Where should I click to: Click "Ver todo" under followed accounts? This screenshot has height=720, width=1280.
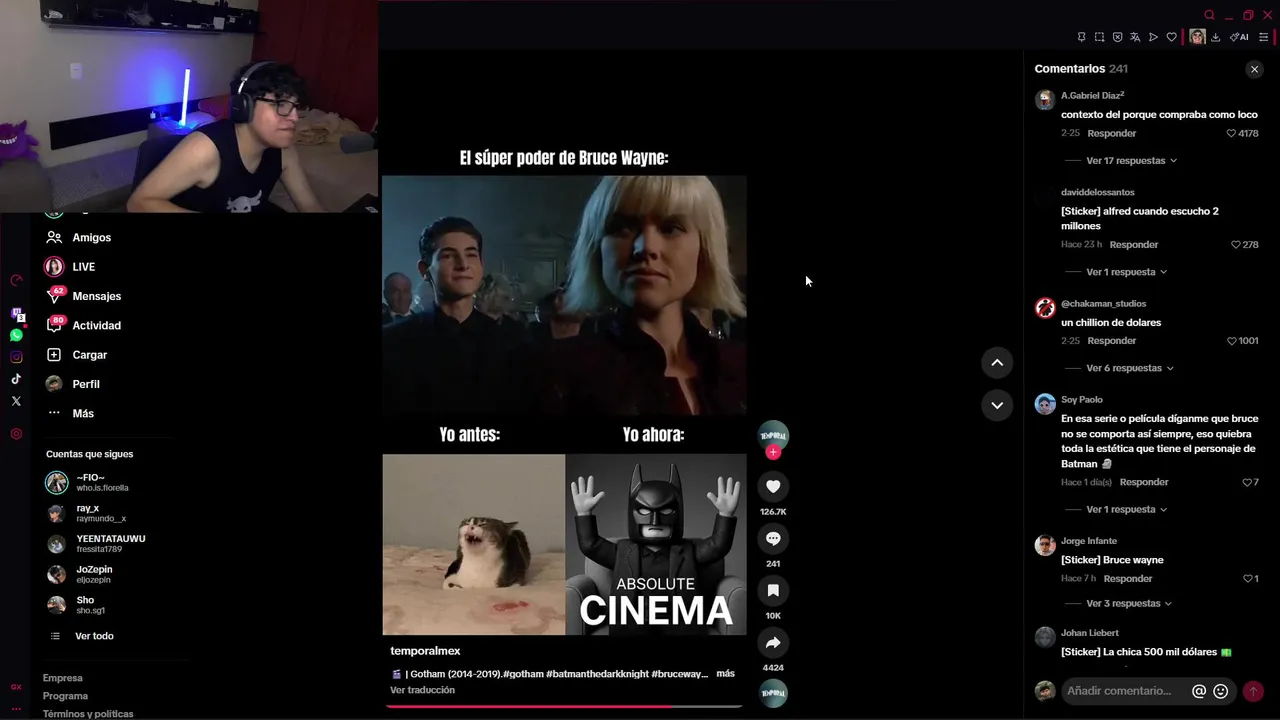pos(94,636)
